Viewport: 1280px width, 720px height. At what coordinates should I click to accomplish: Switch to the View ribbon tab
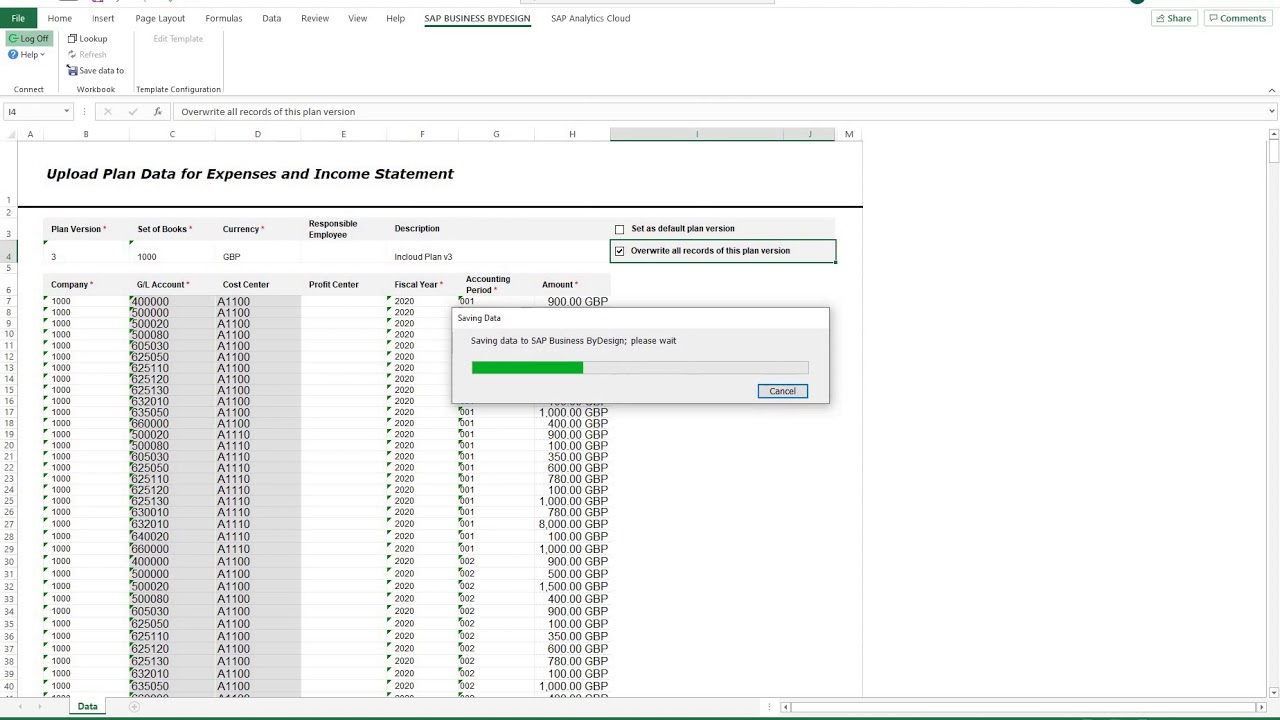357,18
